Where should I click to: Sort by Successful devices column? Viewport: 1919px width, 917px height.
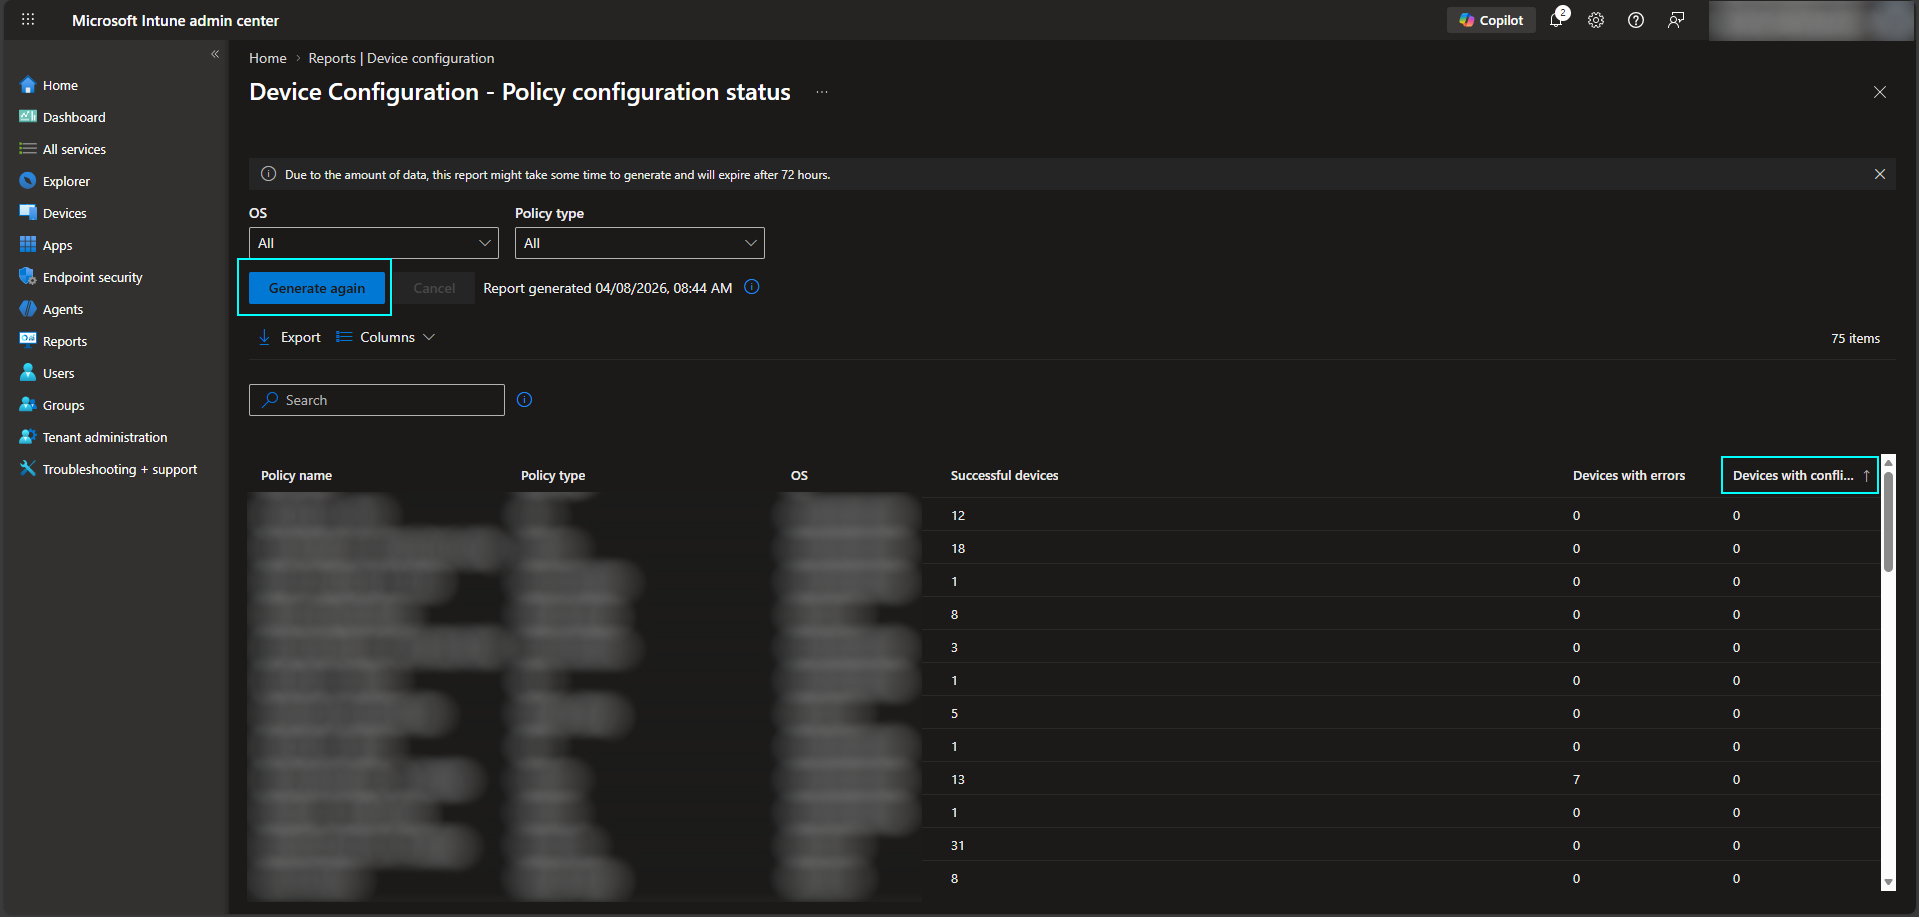tap(1004, 475)
